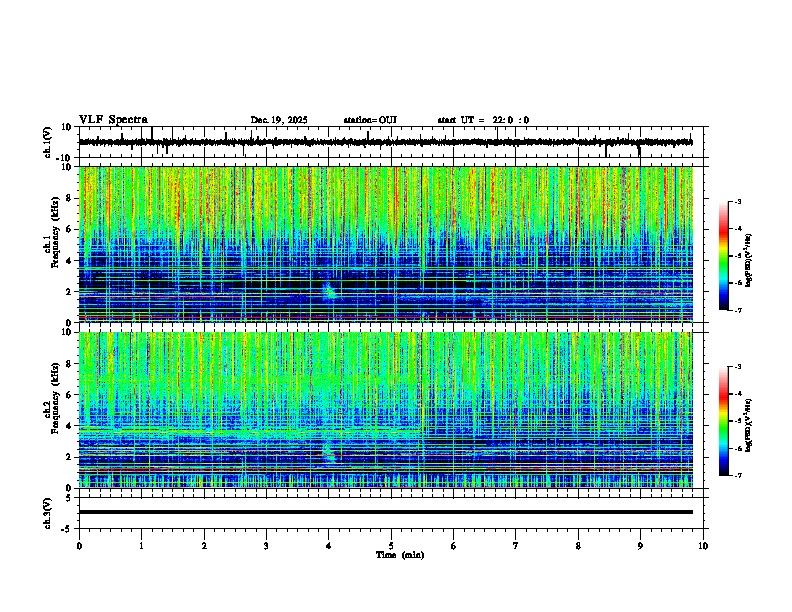Click time axis tick label 1
This screenshot has height=612, width=792.
141,546
